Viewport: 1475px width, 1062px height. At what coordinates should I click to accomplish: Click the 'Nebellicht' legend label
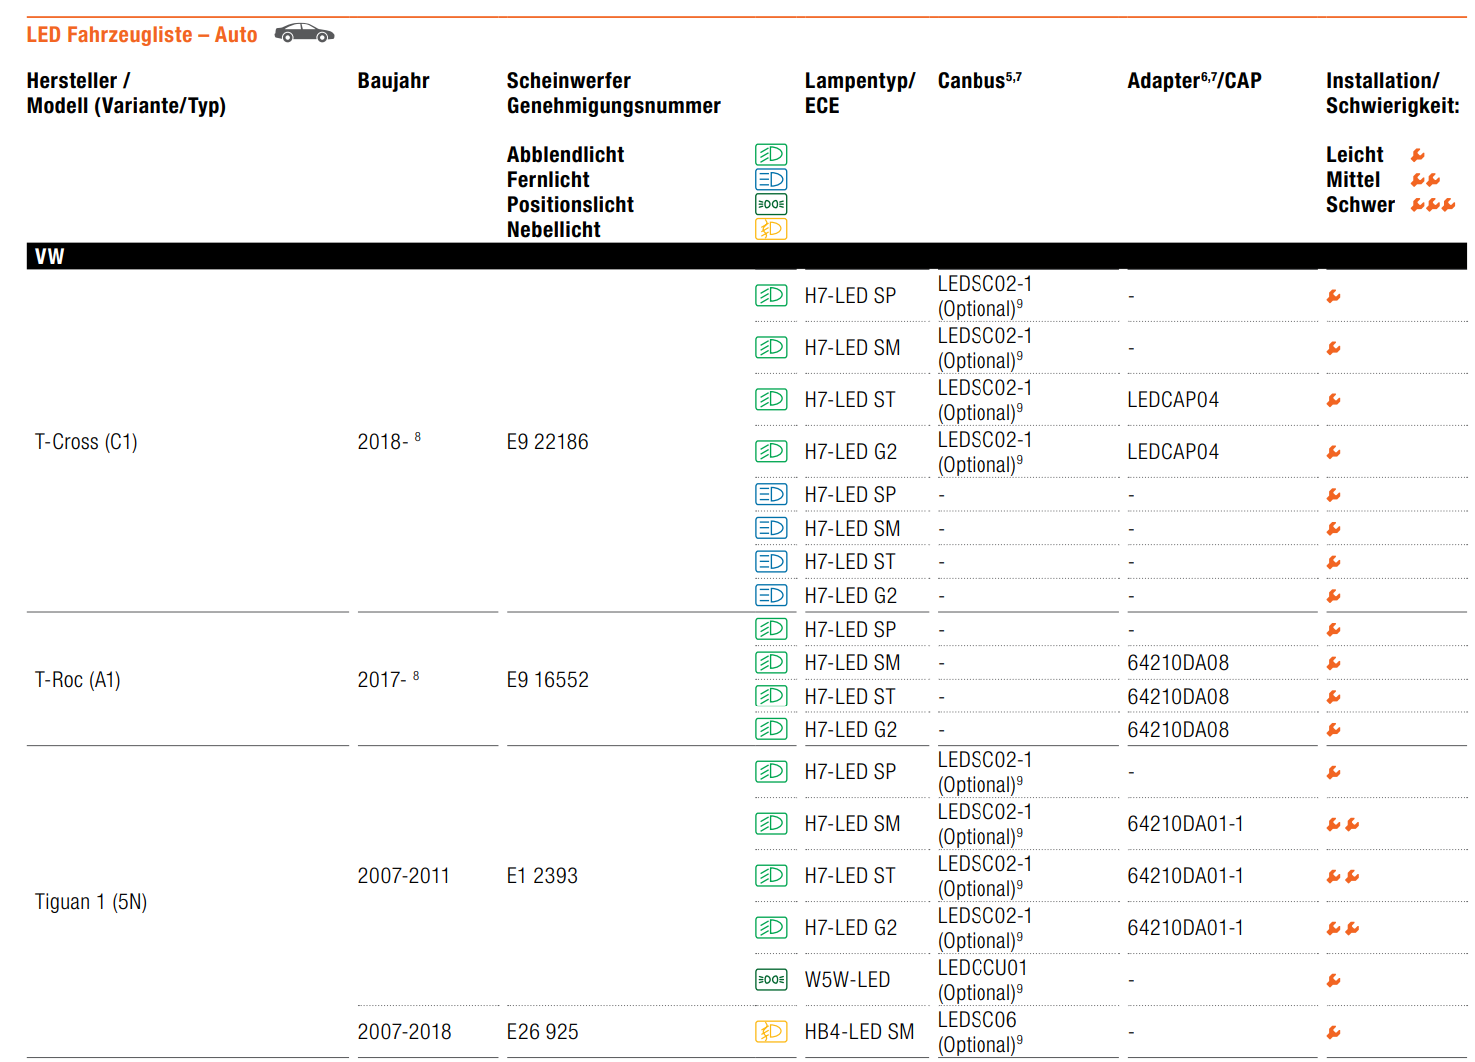[553, 230]
